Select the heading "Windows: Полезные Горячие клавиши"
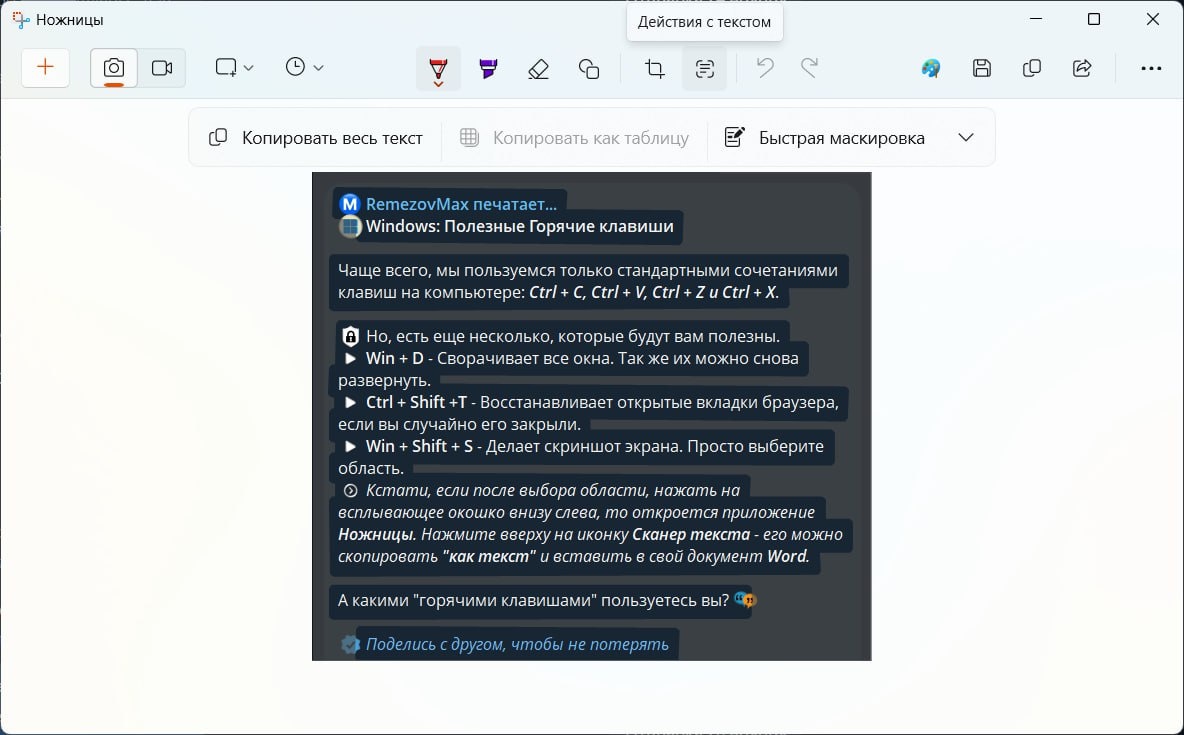Screen dimensions: 1184x735 [520, 227]
